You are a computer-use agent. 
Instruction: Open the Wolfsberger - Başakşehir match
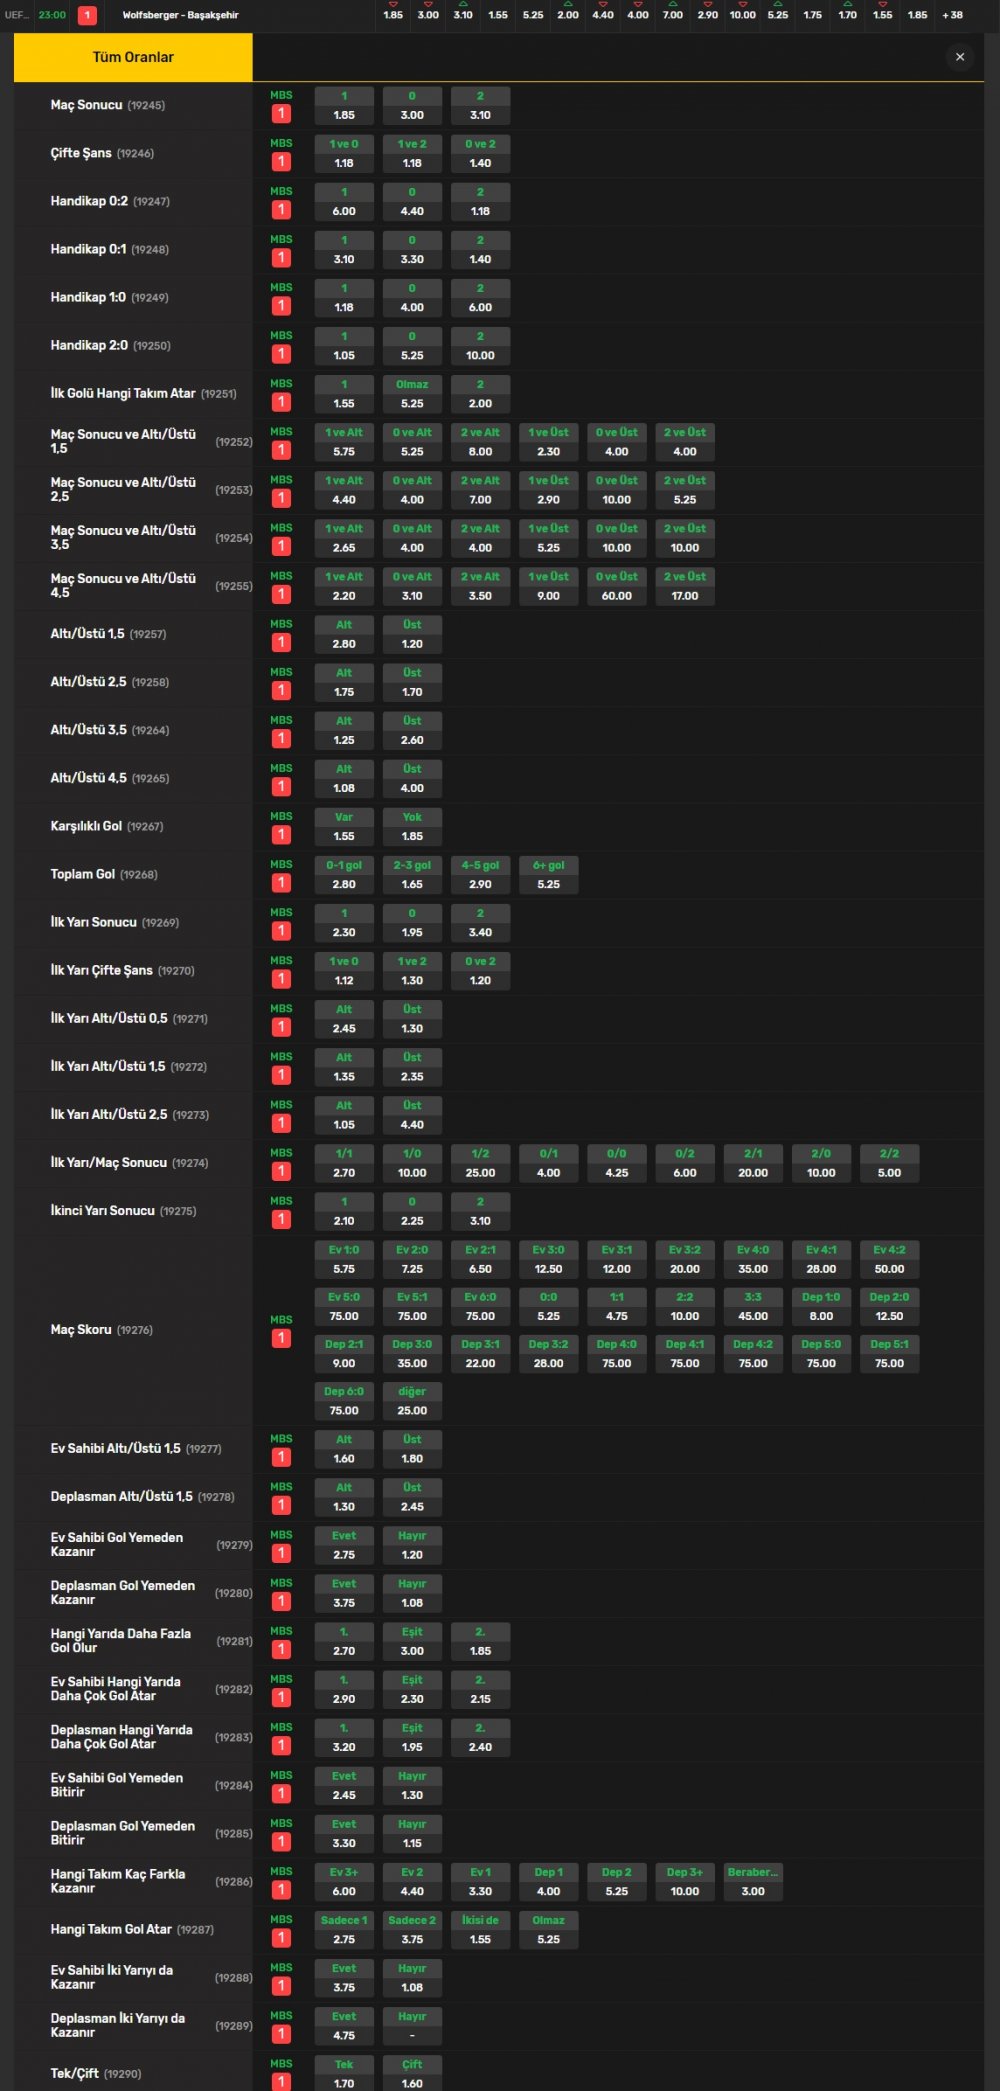pyautogui.click(x=180, y=15)
